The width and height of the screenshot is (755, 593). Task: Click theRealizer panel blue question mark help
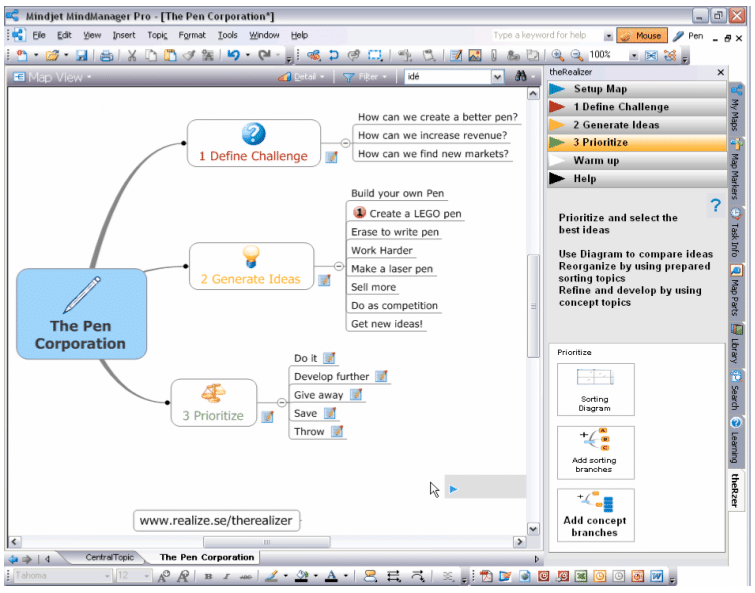[x=716, y=206]
